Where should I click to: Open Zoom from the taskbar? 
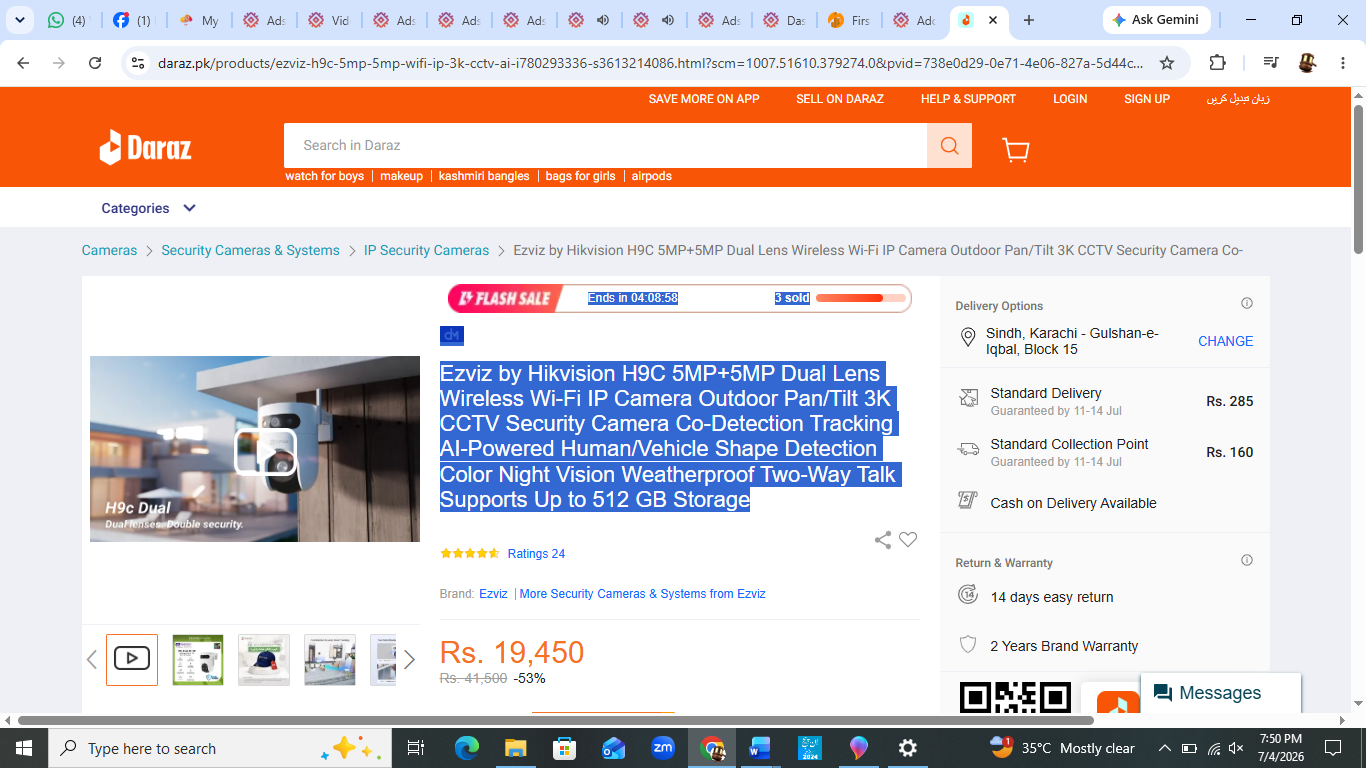(663, 748)
